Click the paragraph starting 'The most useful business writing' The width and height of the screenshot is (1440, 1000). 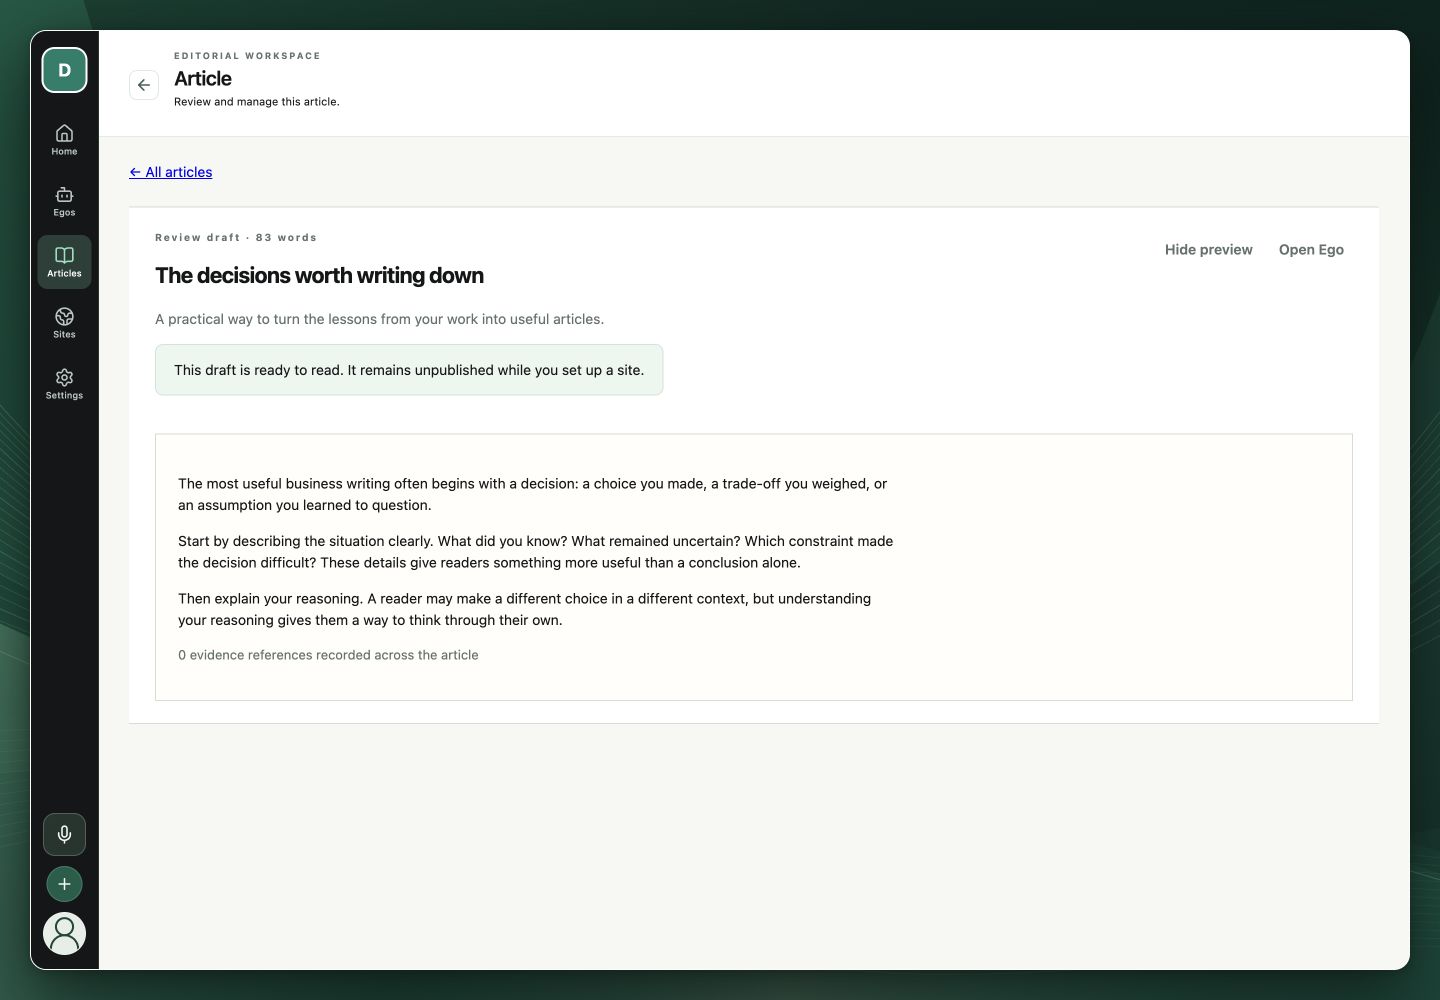[533, 494]
